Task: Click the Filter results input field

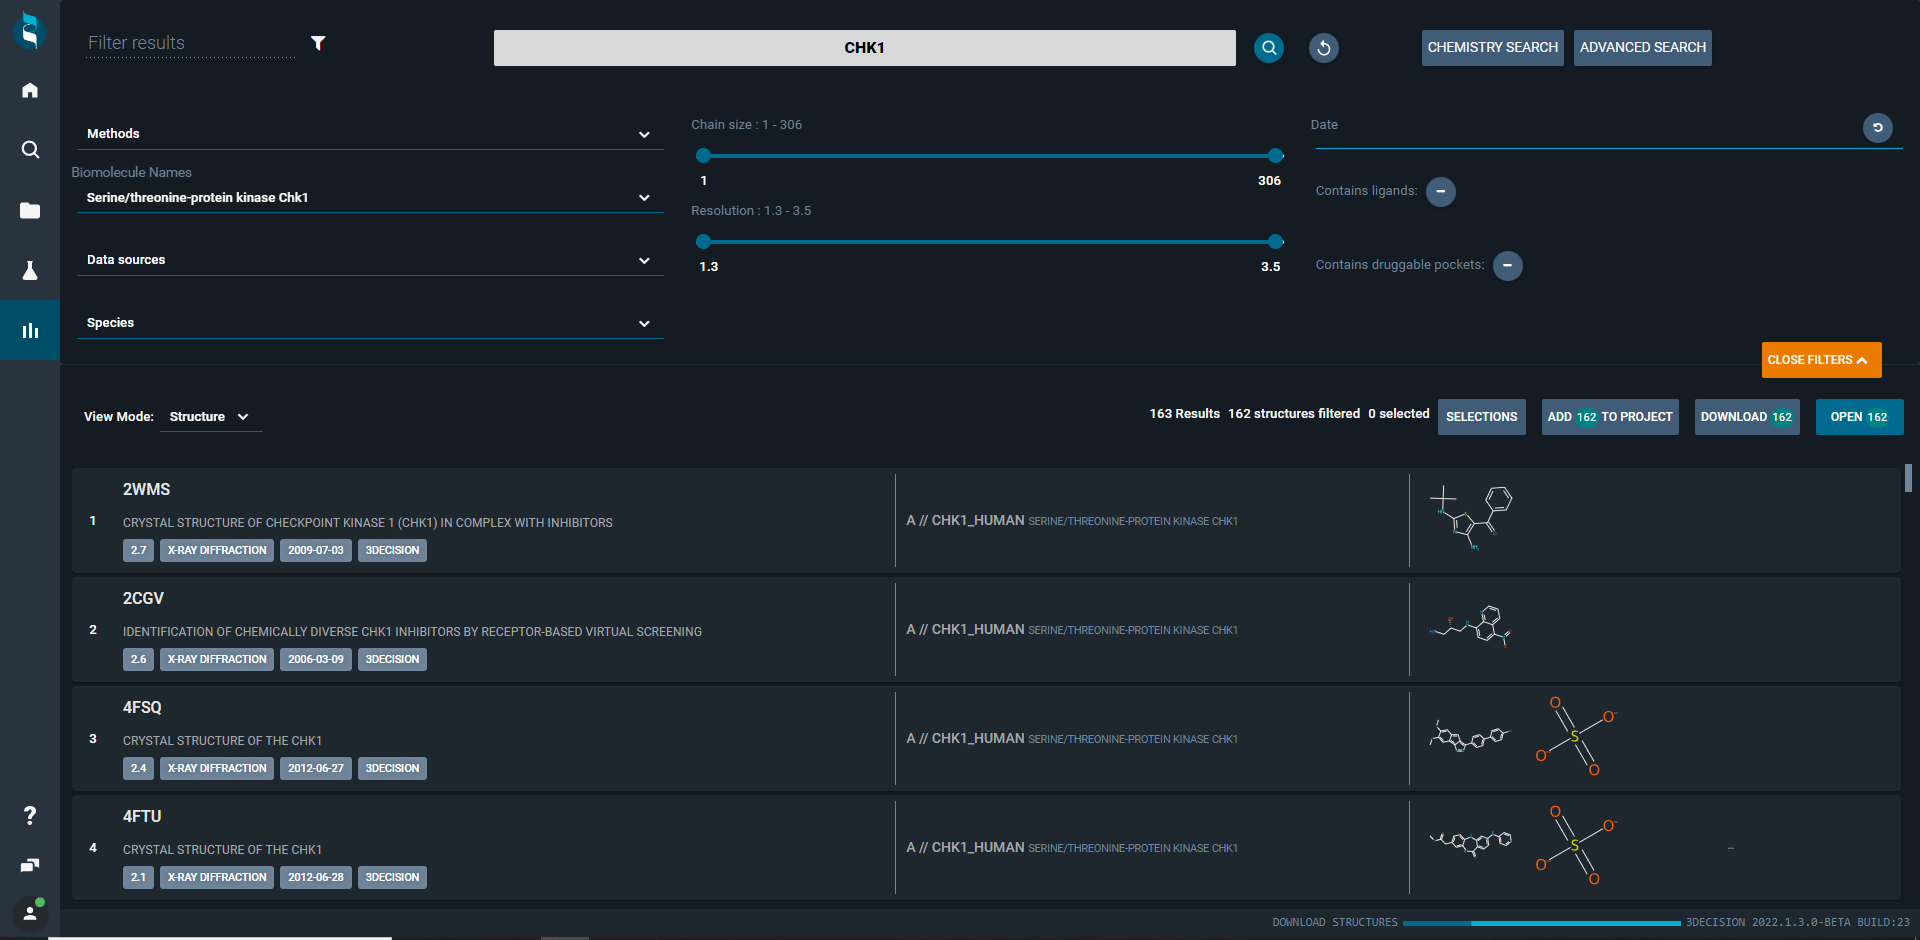Action: 190,43
